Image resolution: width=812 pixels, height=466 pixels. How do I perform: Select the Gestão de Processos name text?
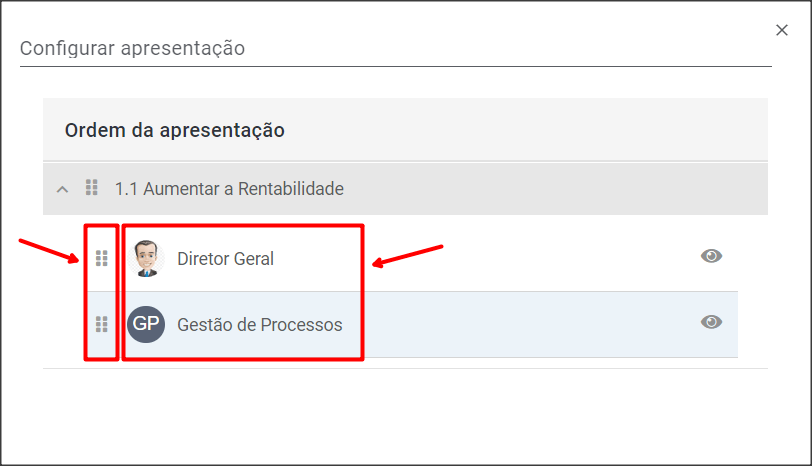259,324
